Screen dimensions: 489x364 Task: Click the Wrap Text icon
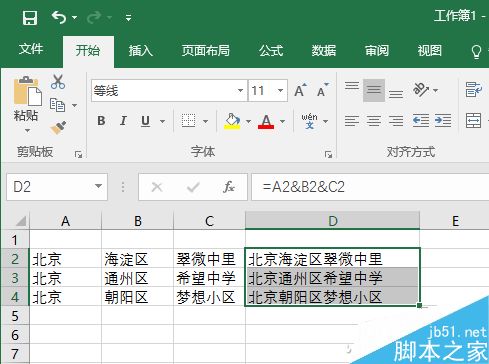coord(474,90)
